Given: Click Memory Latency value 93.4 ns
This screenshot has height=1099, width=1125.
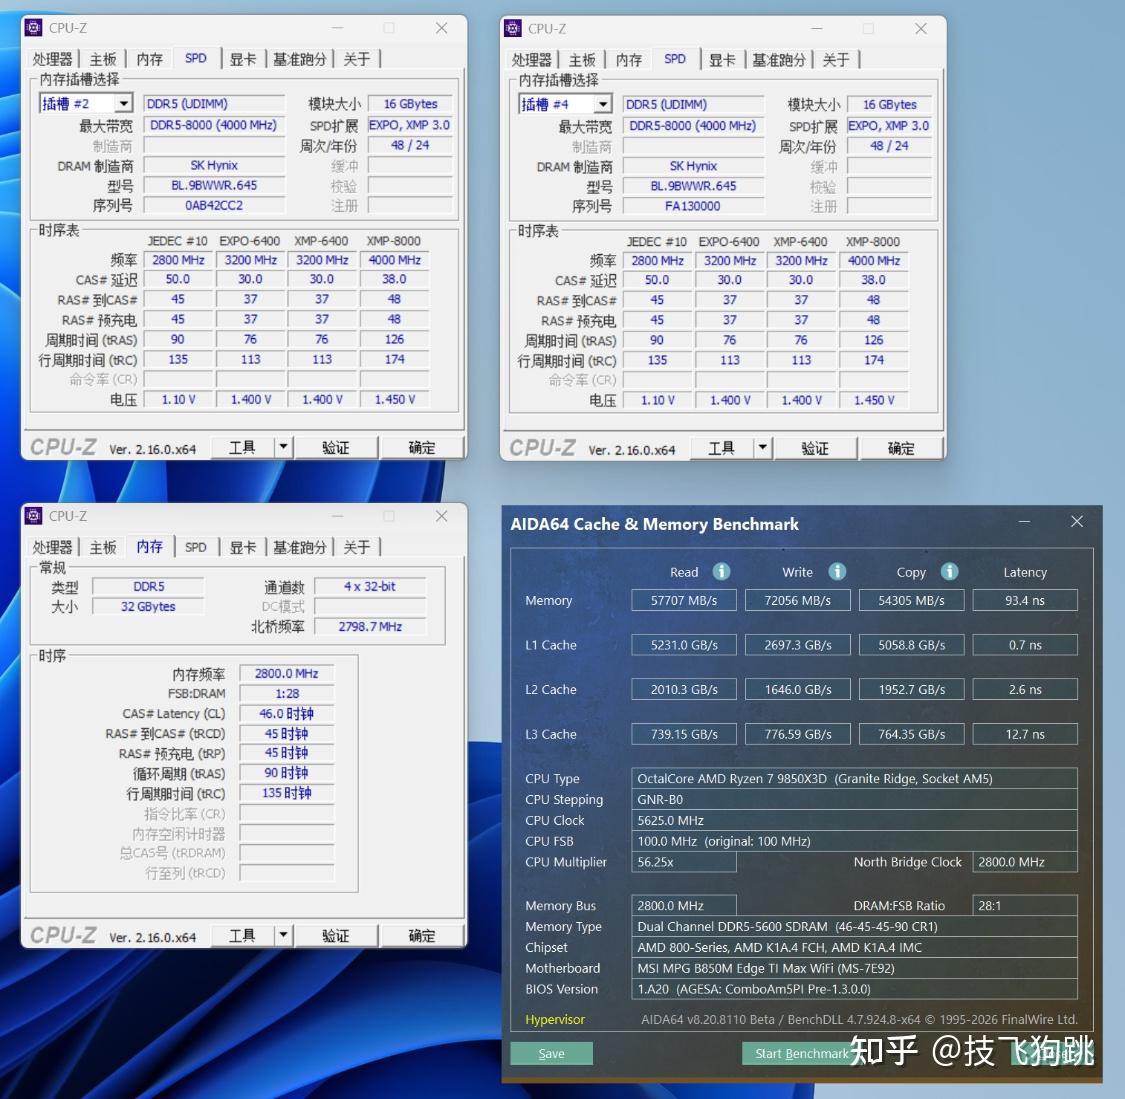Looking at the screenshot, I should 1025,600.
